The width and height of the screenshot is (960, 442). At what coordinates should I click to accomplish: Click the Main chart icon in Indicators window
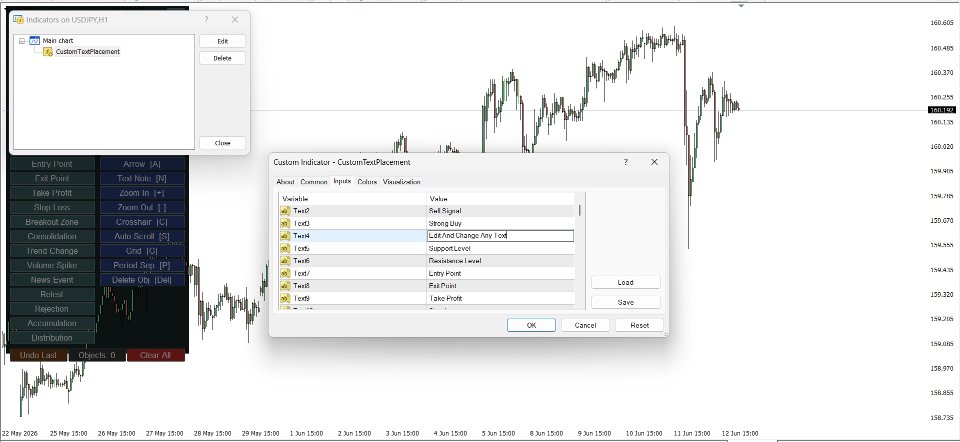[x=34, y=40]
